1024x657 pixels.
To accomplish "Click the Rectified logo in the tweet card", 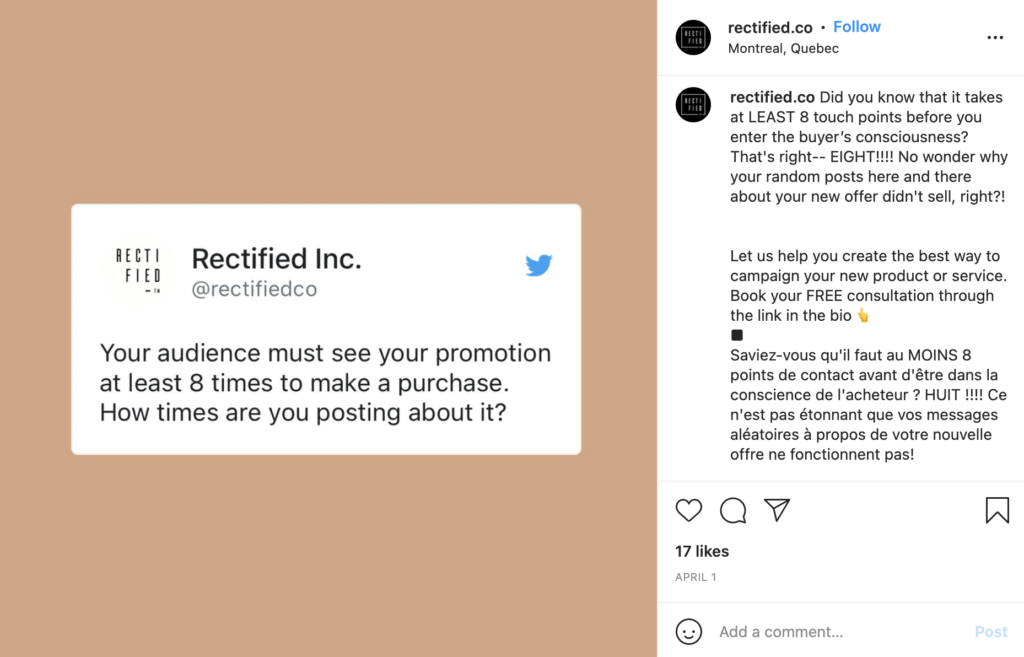I will (137, 270).
